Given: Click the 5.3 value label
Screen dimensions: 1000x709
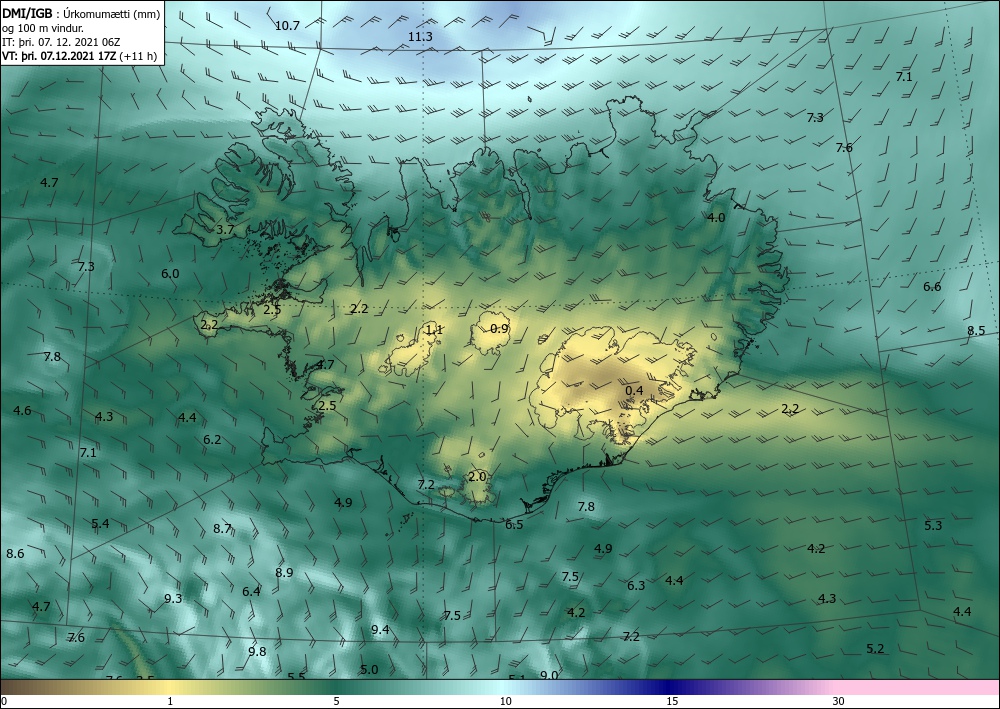Looking at the screenshot, I should click(x=932, y=525).
